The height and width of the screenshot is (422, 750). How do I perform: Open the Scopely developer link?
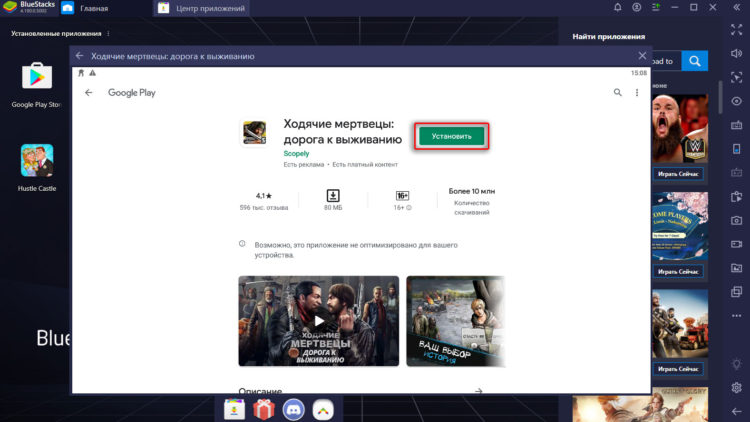tap(296, 154)
